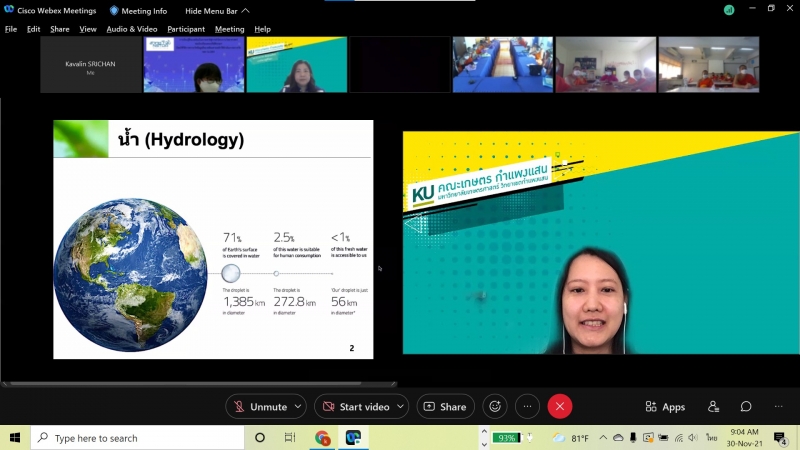Open the Apps panel
This screenshot has width=800, height=450.
tap(666, 407)
